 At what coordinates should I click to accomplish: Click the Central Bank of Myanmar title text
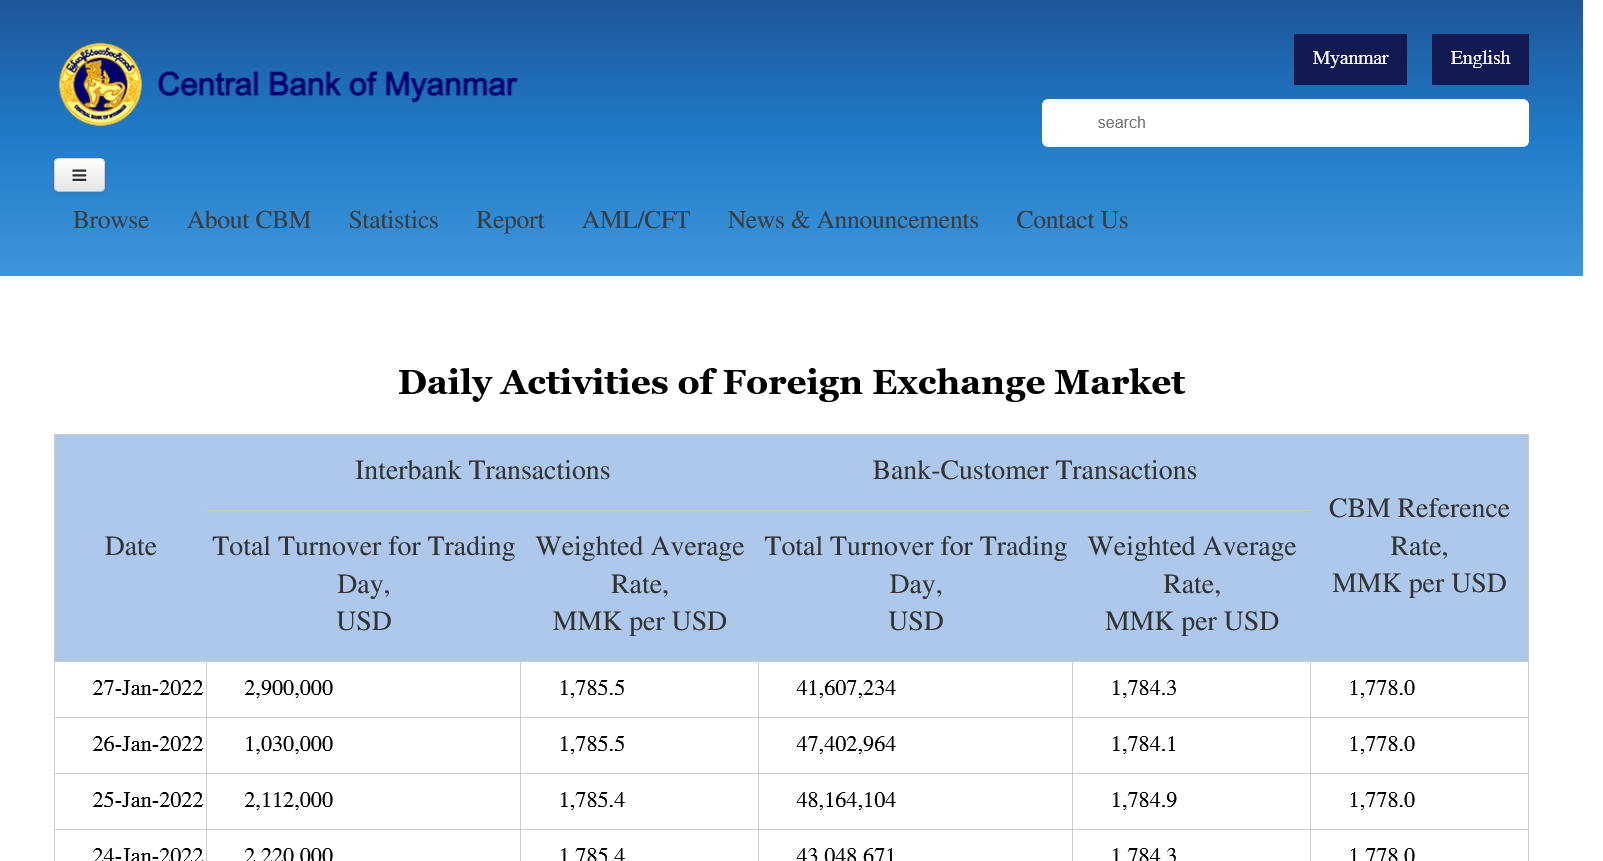(337, 85)
